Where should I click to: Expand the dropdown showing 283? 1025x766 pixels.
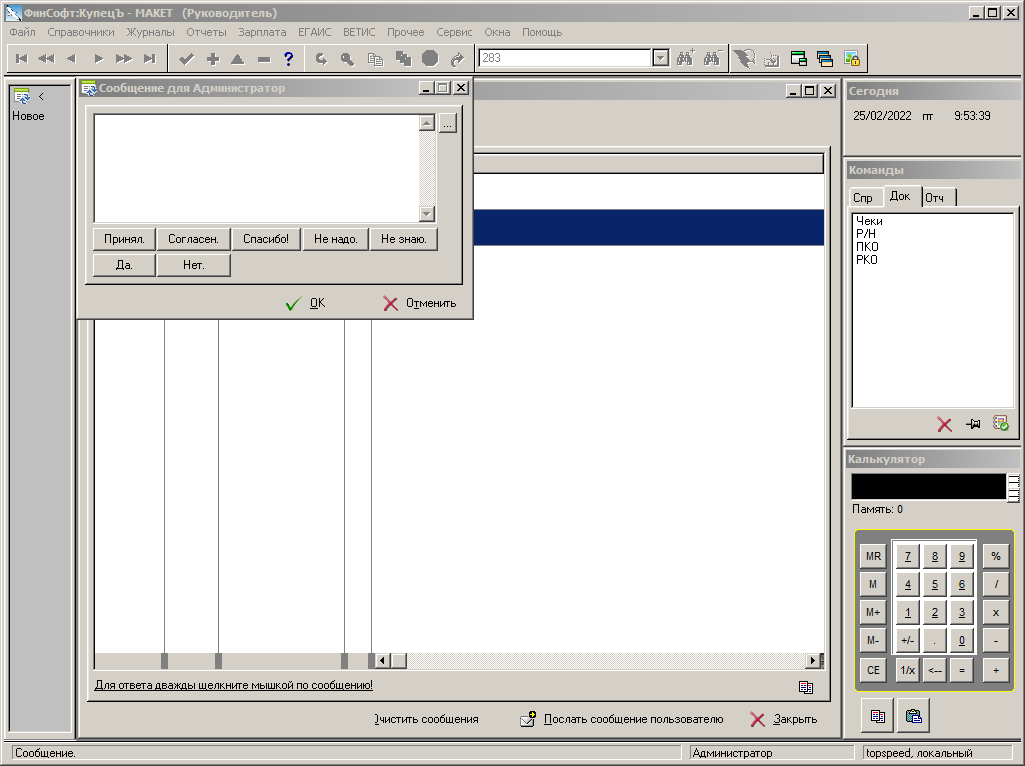pyautogui.click(x=661, y=59)
